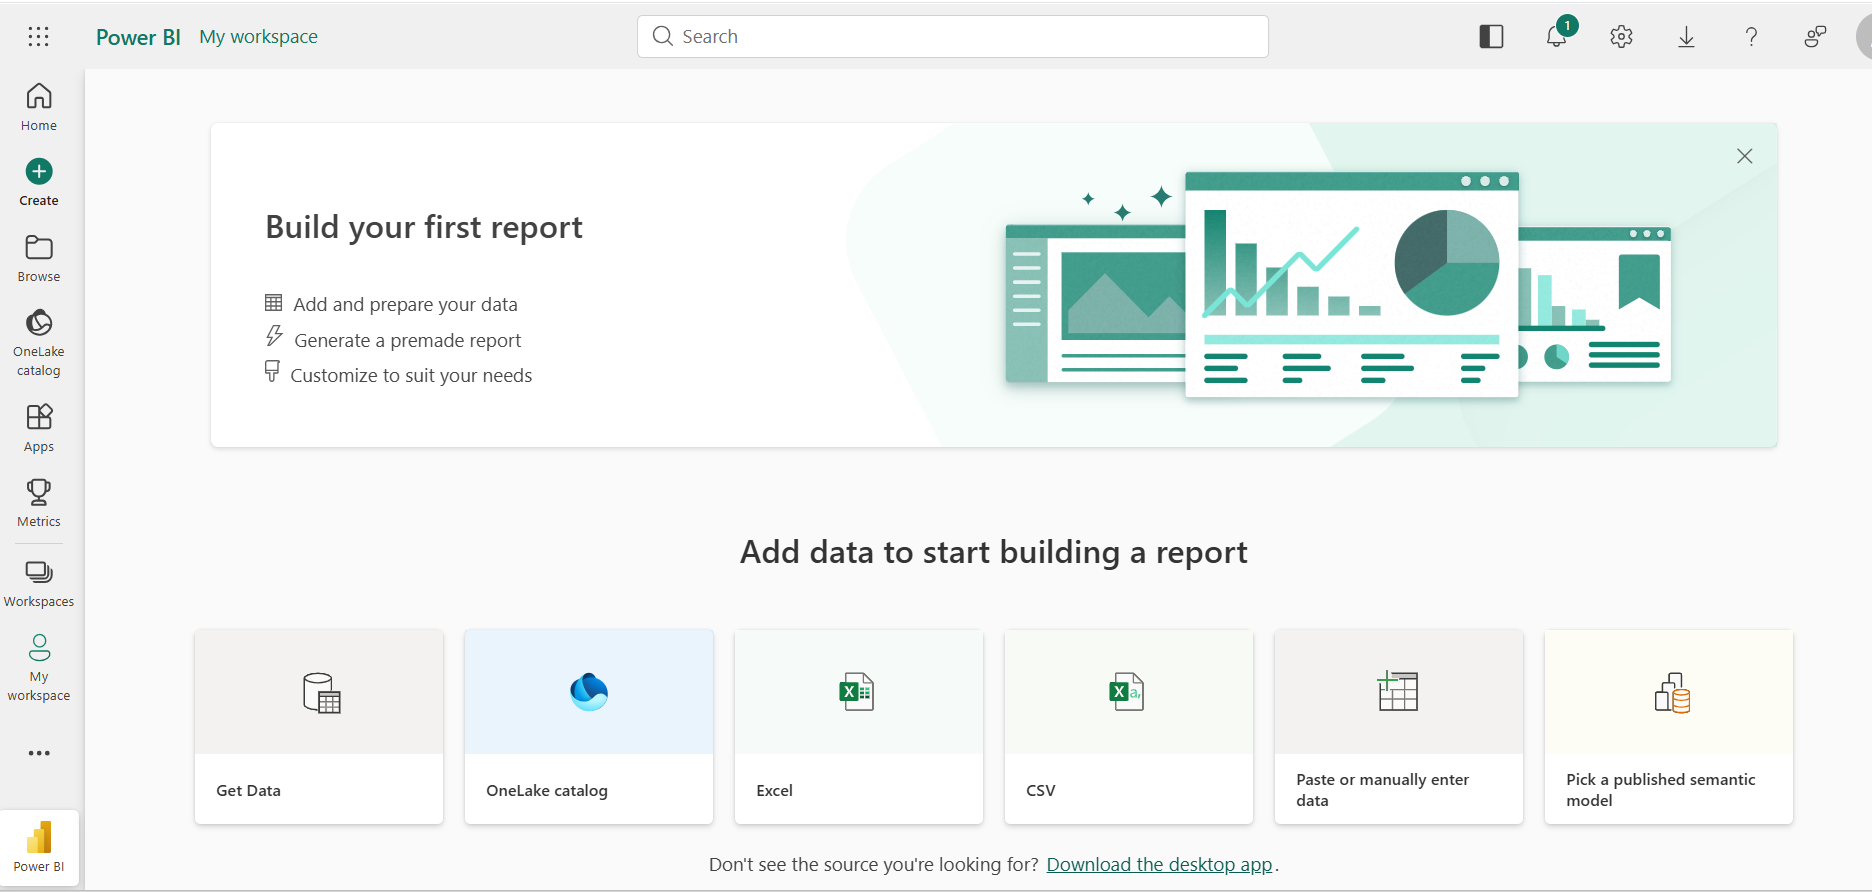Open OneLake catalog from the sidebar

click(x=39, y=342)
